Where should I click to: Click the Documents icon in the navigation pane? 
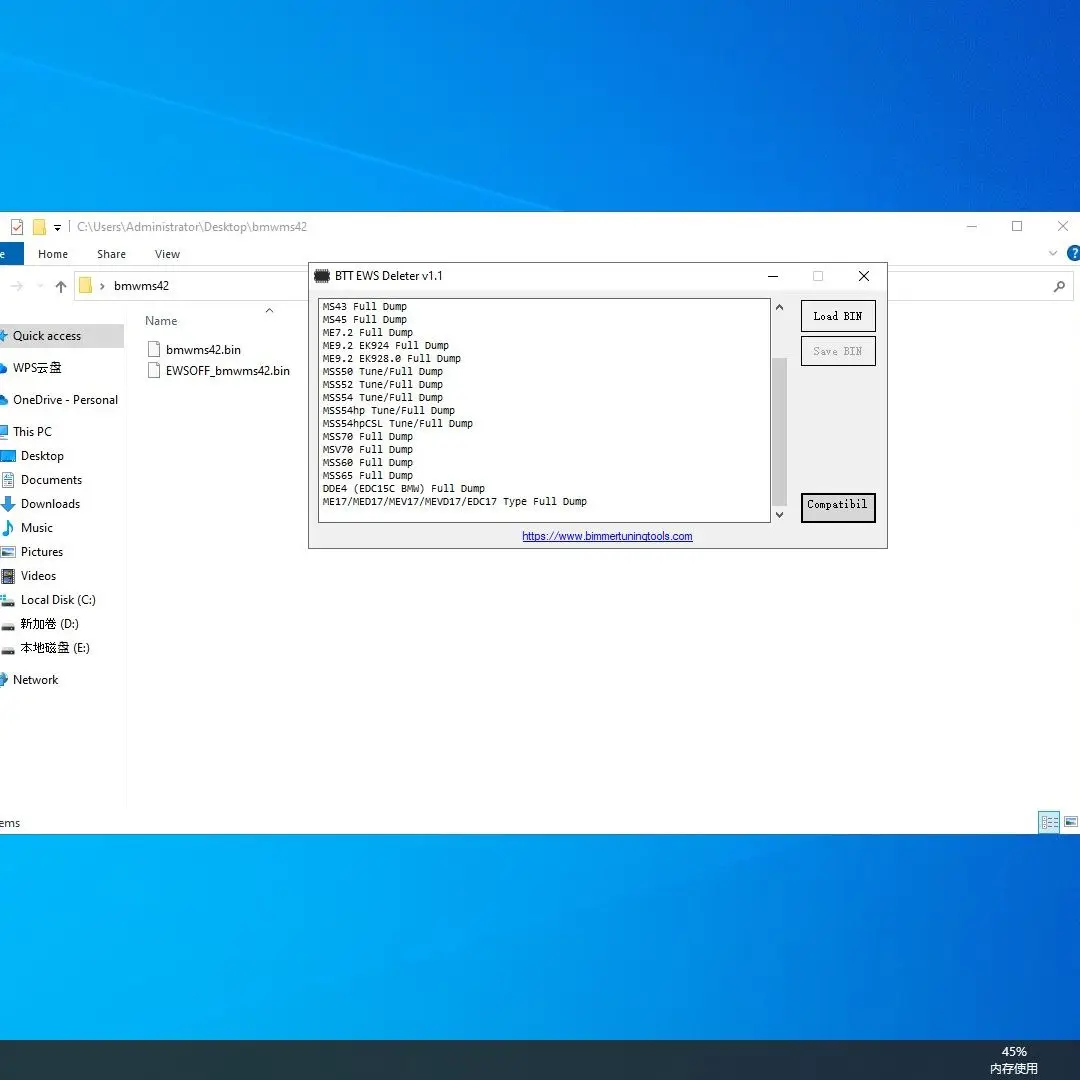(x=8, y=480)
